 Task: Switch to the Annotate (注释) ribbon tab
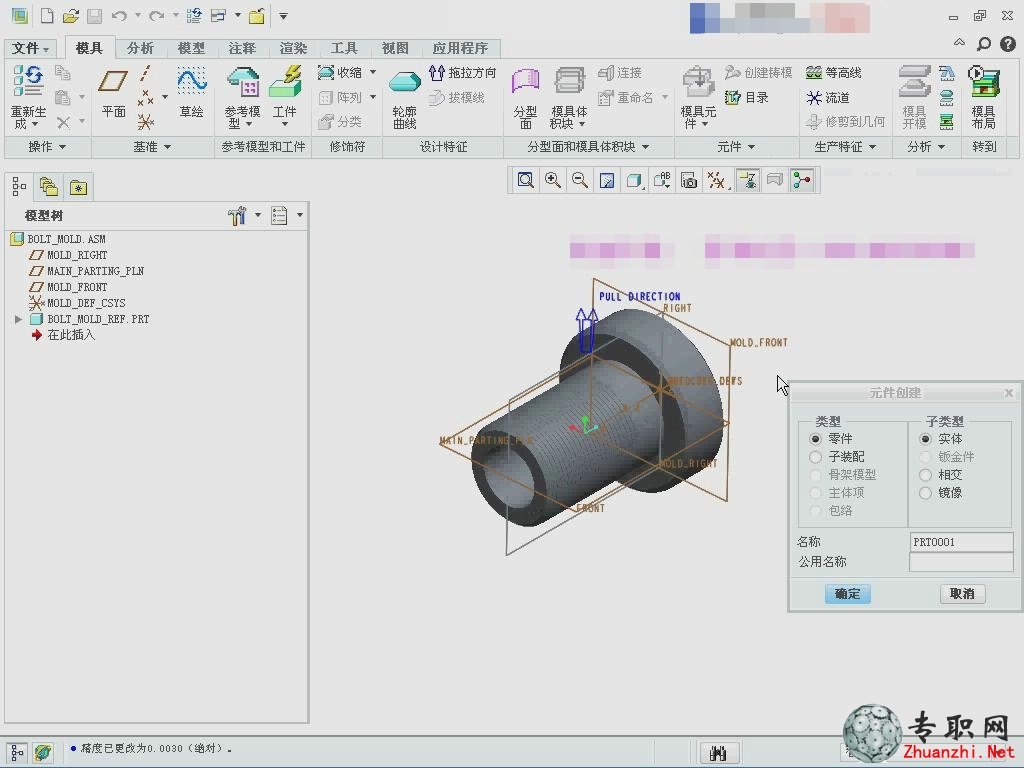[242, 48]
